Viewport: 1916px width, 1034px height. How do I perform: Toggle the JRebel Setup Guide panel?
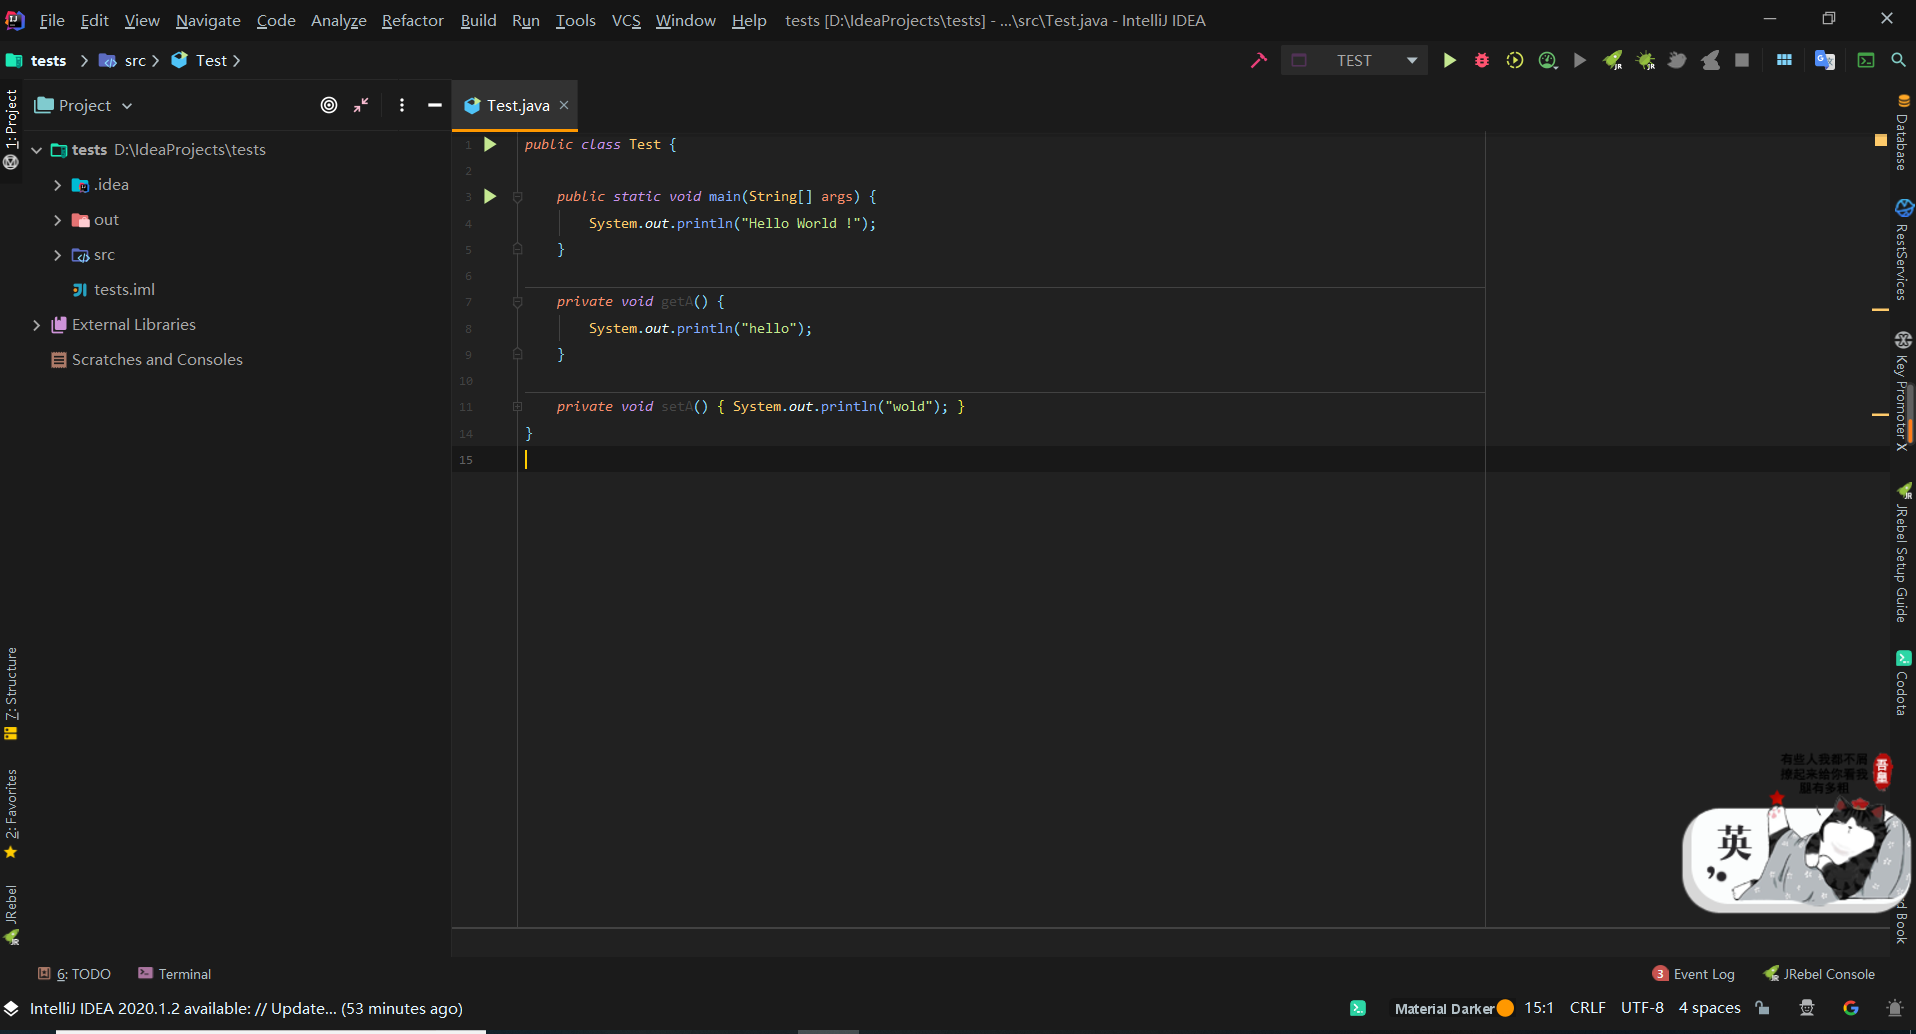coord(1902,553)
